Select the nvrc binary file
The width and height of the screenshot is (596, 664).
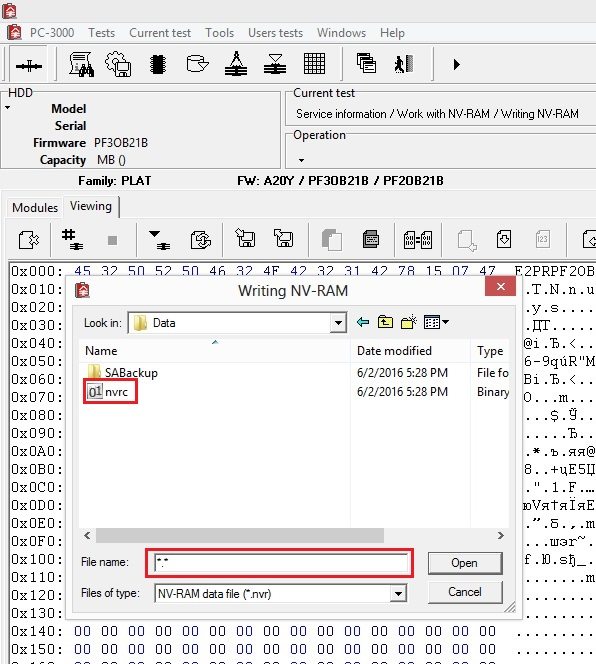click(x=108, y=392)
